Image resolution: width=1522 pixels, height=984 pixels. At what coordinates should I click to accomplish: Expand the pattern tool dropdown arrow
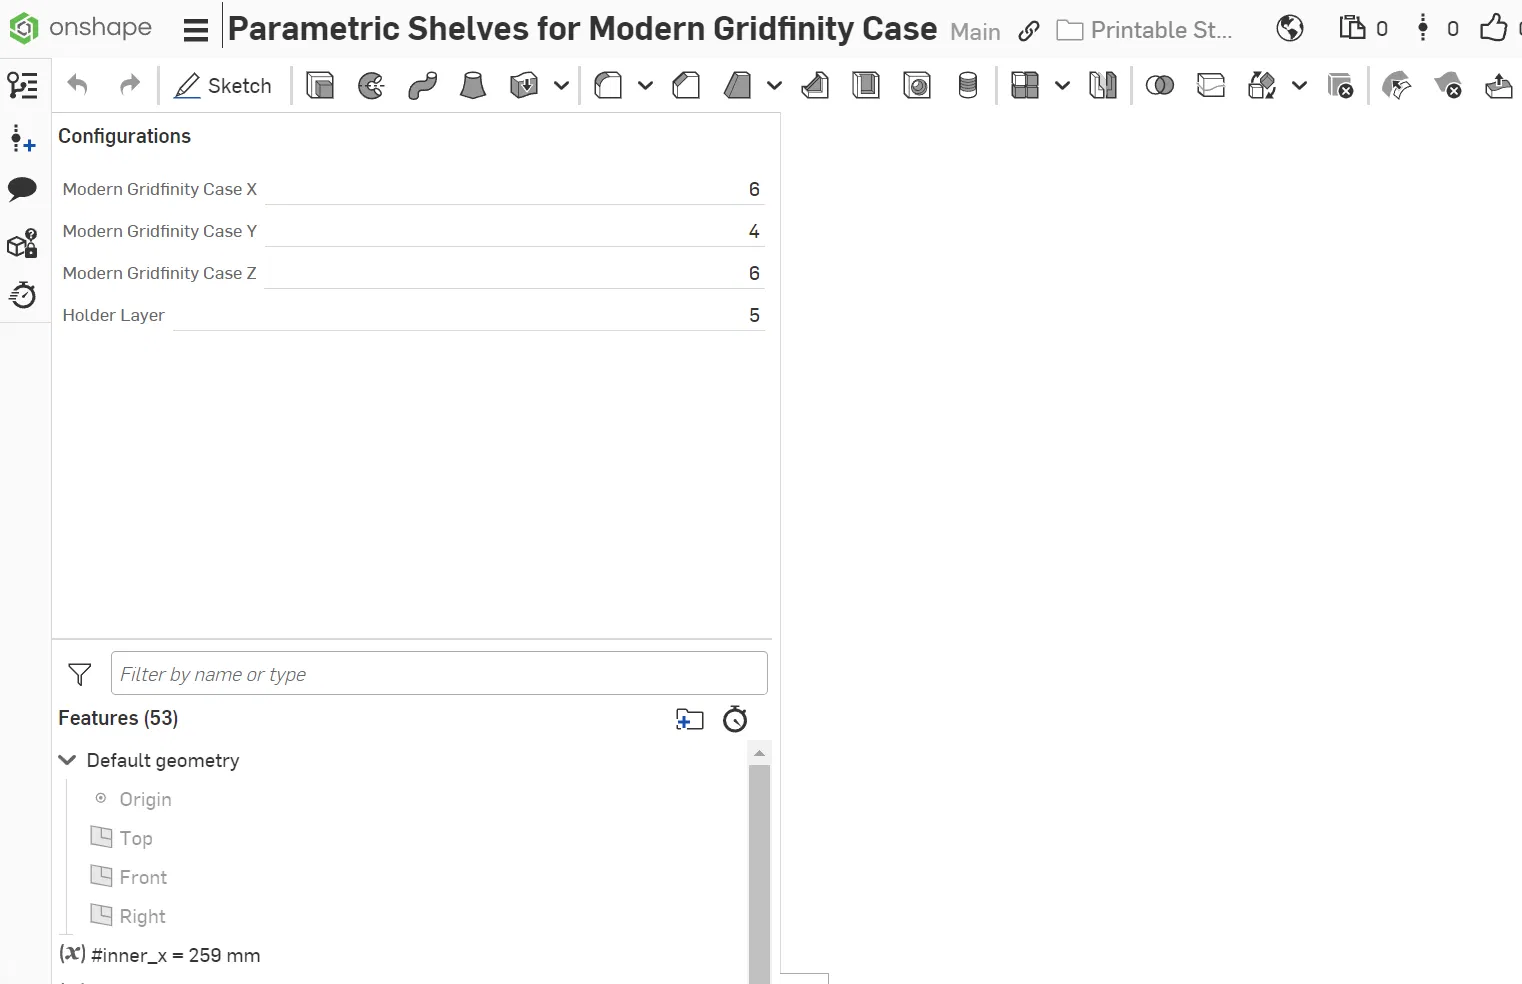point(1062,86)
